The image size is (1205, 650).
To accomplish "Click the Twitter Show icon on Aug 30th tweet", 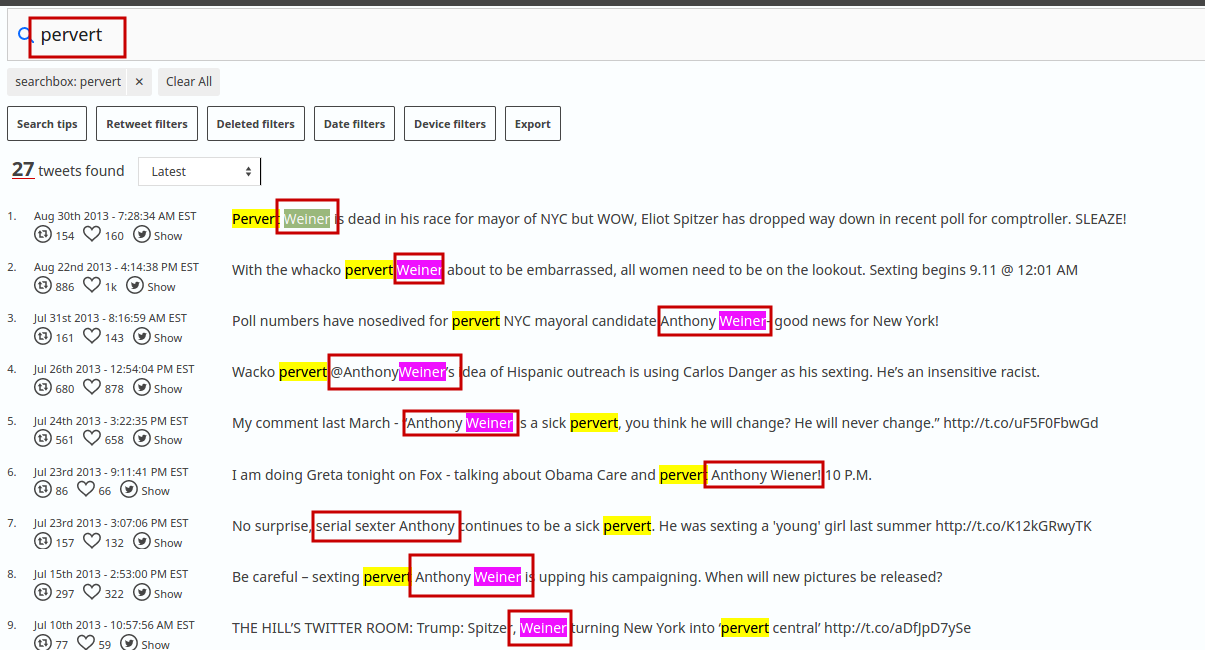I will (x=142, y=234).
